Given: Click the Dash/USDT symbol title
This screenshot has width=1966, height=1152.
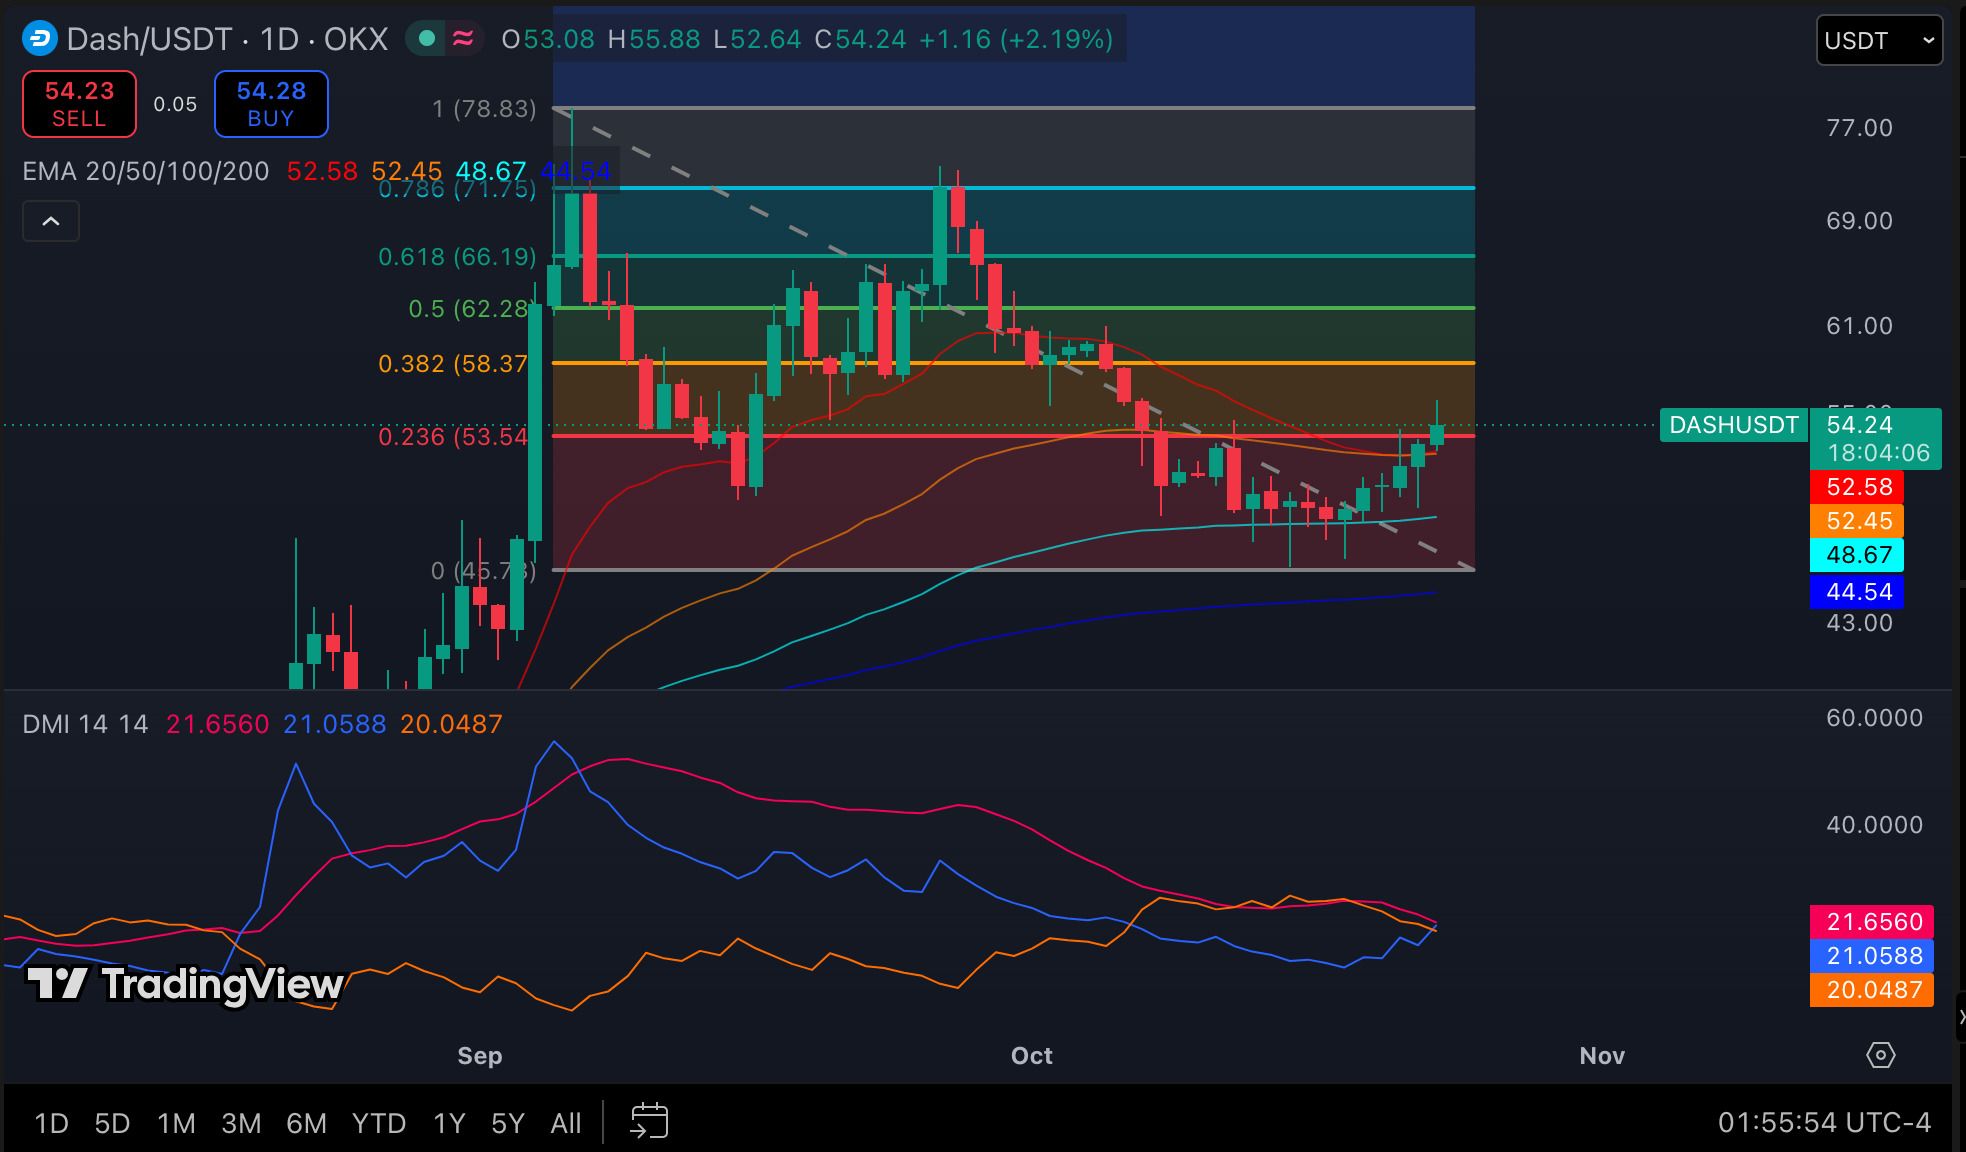Looking at the screenshot, I should (x=227, y=39).
